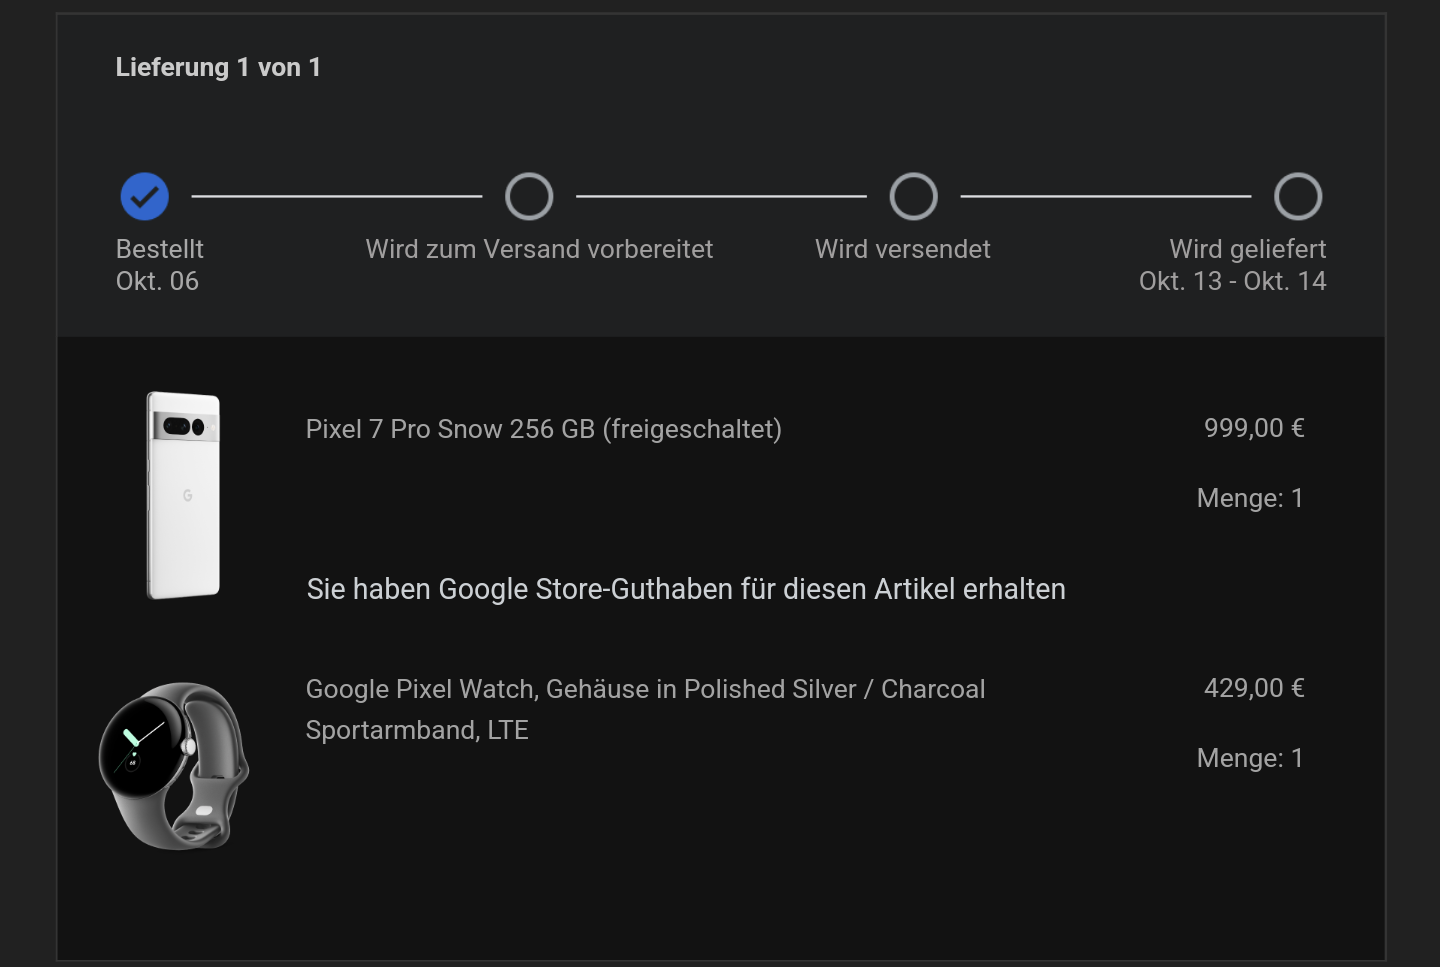Click the Pixel 7 Pro Snow 256 GB title
The height and width of the screenshot is (967, 1440).
coord(543,429)
